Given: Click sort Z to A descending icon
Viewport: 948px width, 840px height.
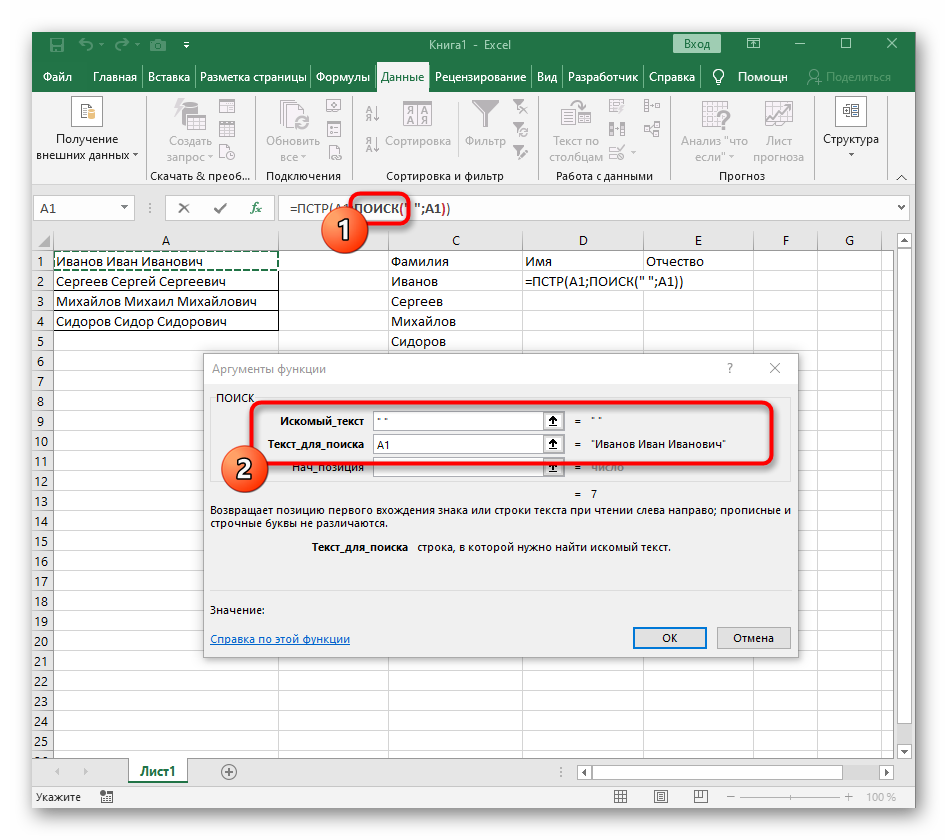Looking at the screenshot, I should pos(372,145).
